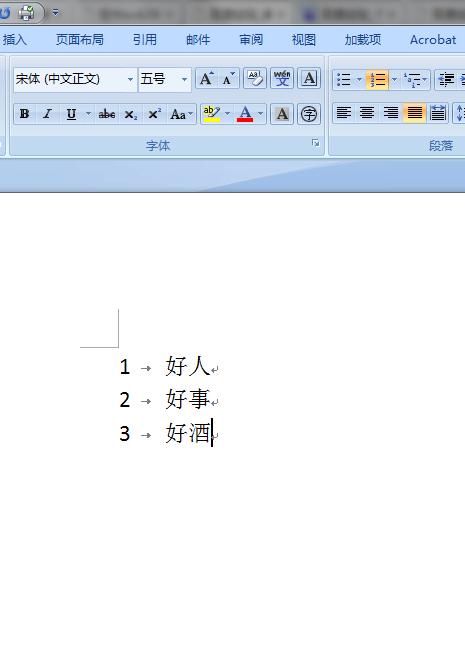Apply character border with the boxed A icon
Screen dimensions: 465x658
pyautogui.click(x=309, y=78)
